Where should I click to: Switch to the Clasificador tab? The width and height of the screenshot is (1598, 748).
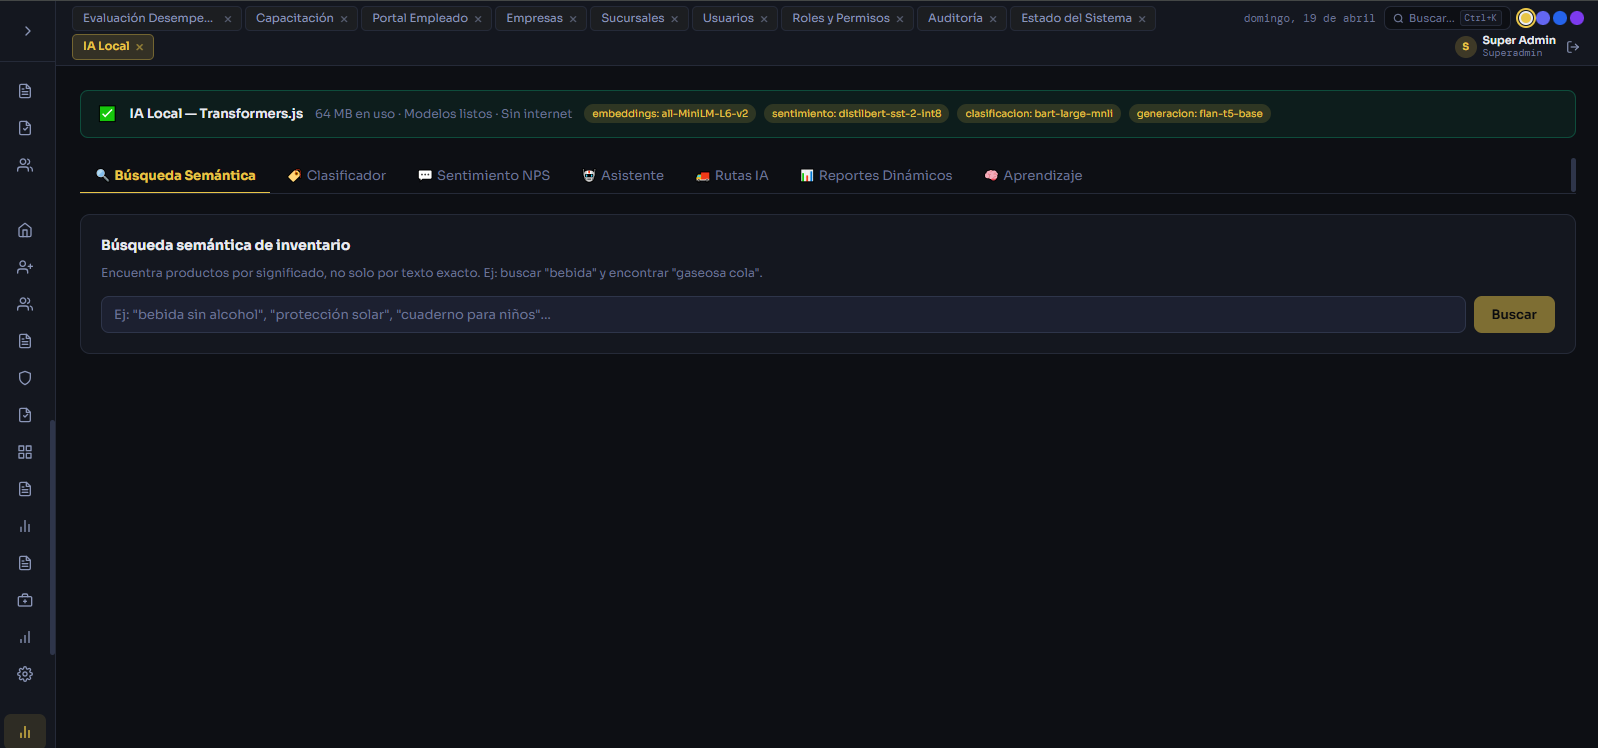(x=337, y=176)
